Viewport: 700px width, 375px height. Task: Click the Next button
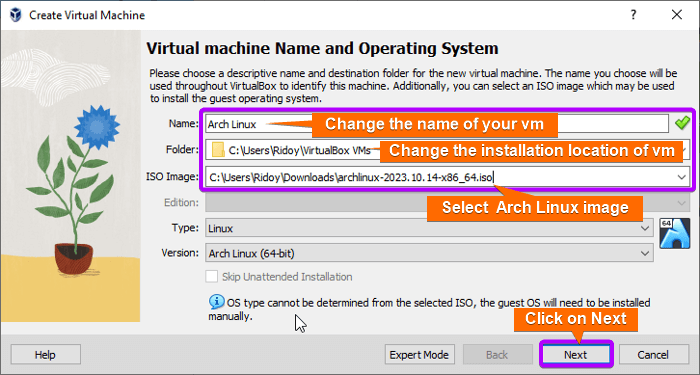tap(575, 355)
